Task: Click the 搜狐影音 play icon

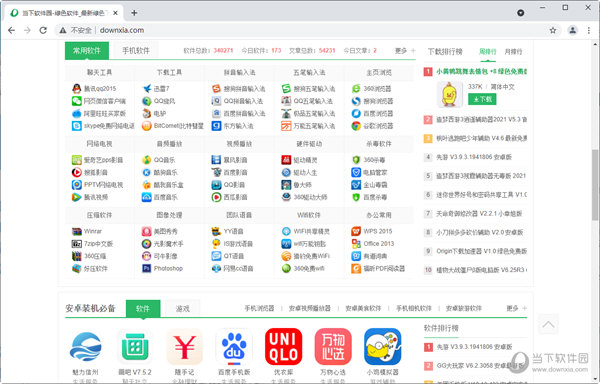Action: (77, 172)
